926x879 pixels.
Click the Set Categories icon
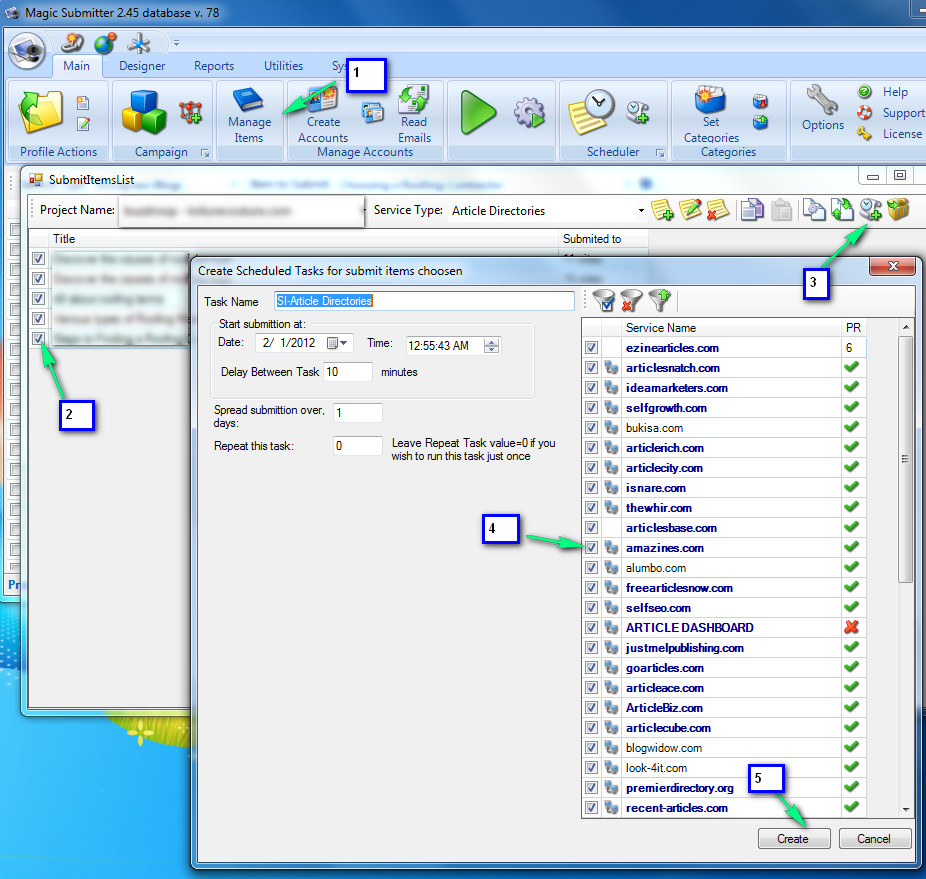pyautogui.click(x=710, y=99)
